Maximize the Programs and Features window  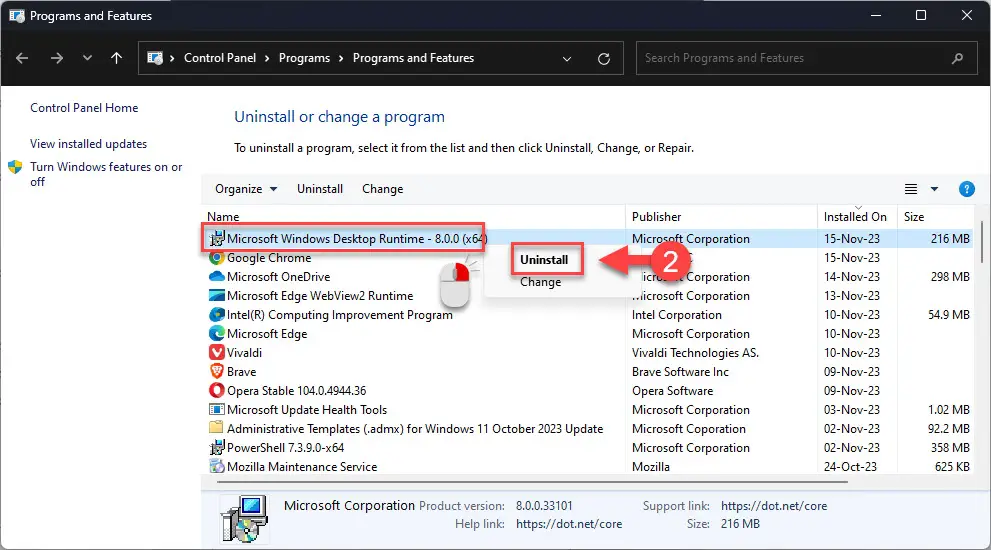[x=921, y=15]
